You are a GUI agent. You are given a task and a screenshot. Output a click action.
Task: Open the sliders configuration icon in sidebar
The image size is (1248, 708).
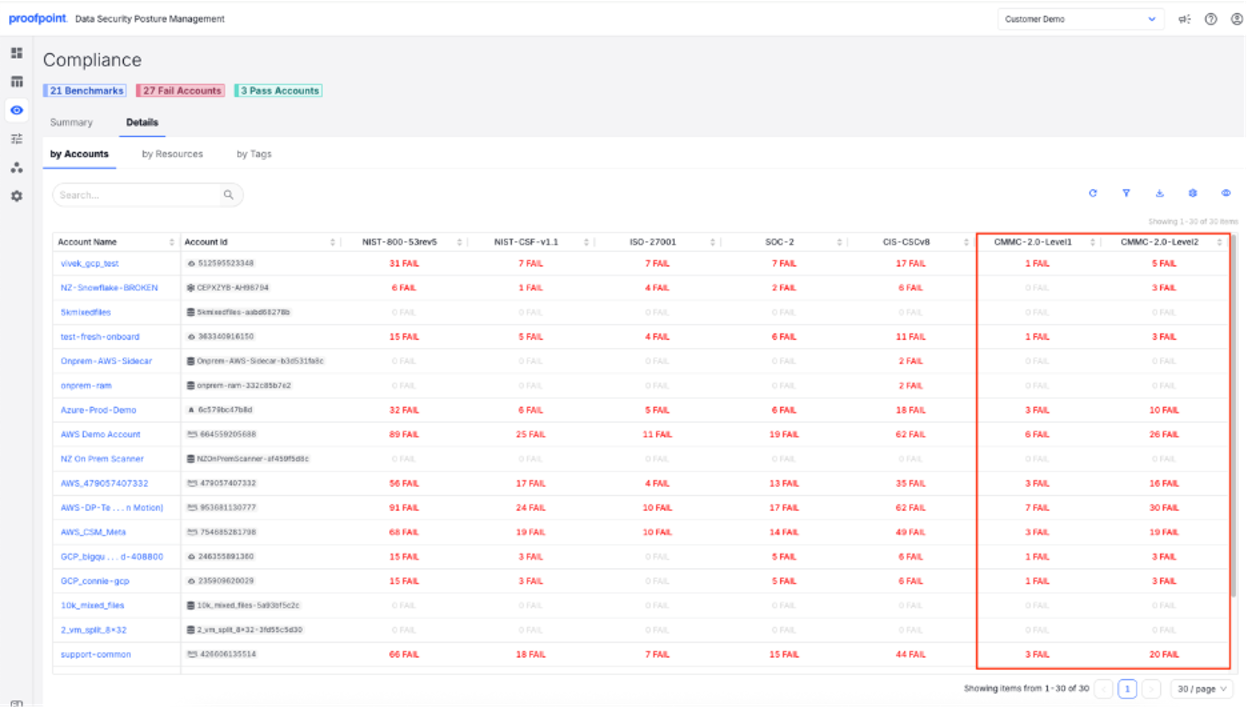[x=16, y=138]
